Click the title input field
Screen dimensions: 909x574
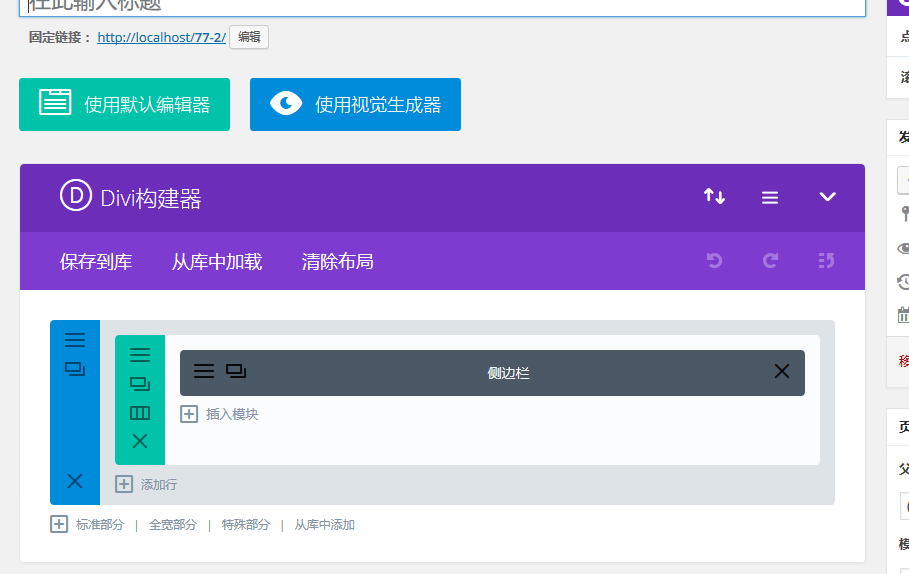pos(442,6)
